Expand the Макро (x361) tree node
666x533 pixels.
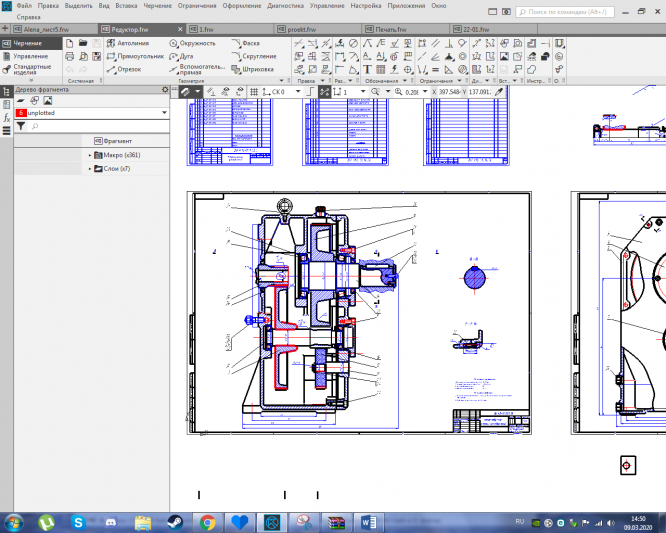90,155
